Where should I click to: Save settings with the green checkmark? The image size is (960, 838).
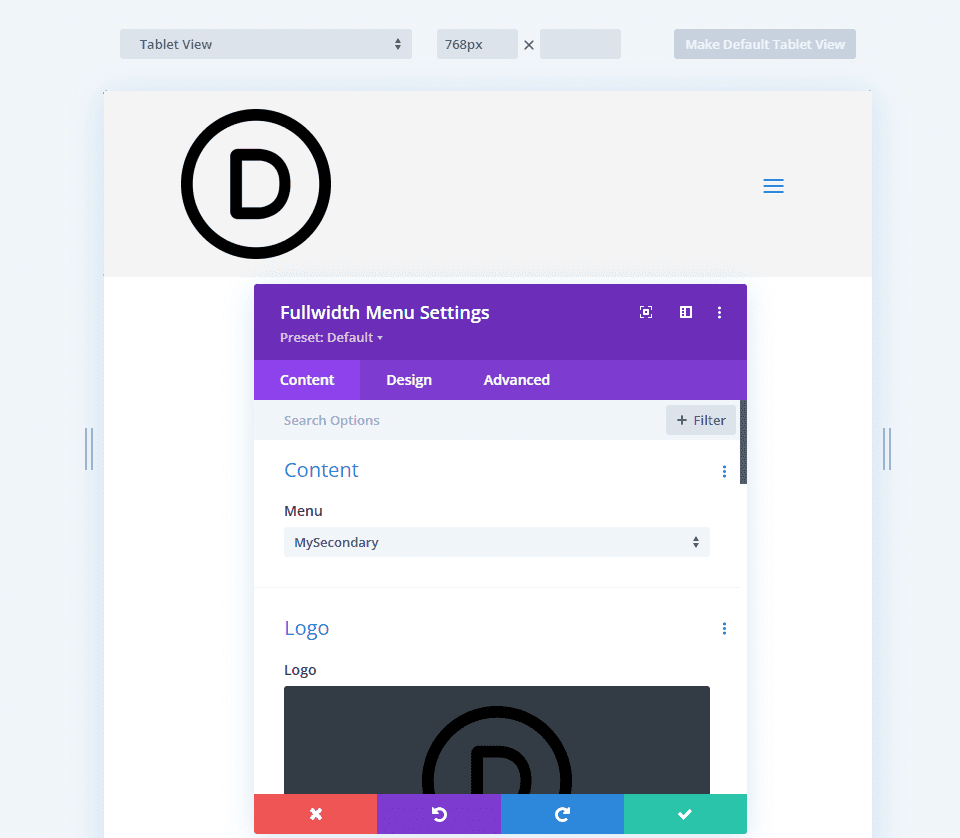685,813
